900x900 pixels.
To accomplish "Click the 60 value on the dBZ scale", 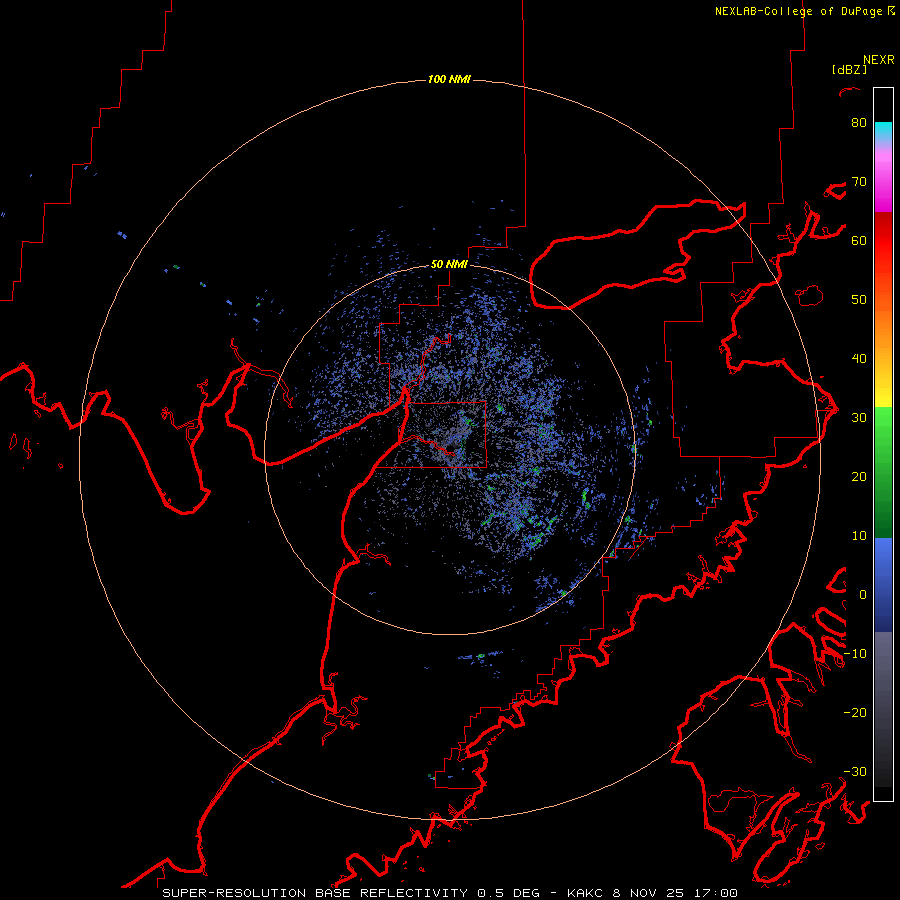I will point(859,240).
